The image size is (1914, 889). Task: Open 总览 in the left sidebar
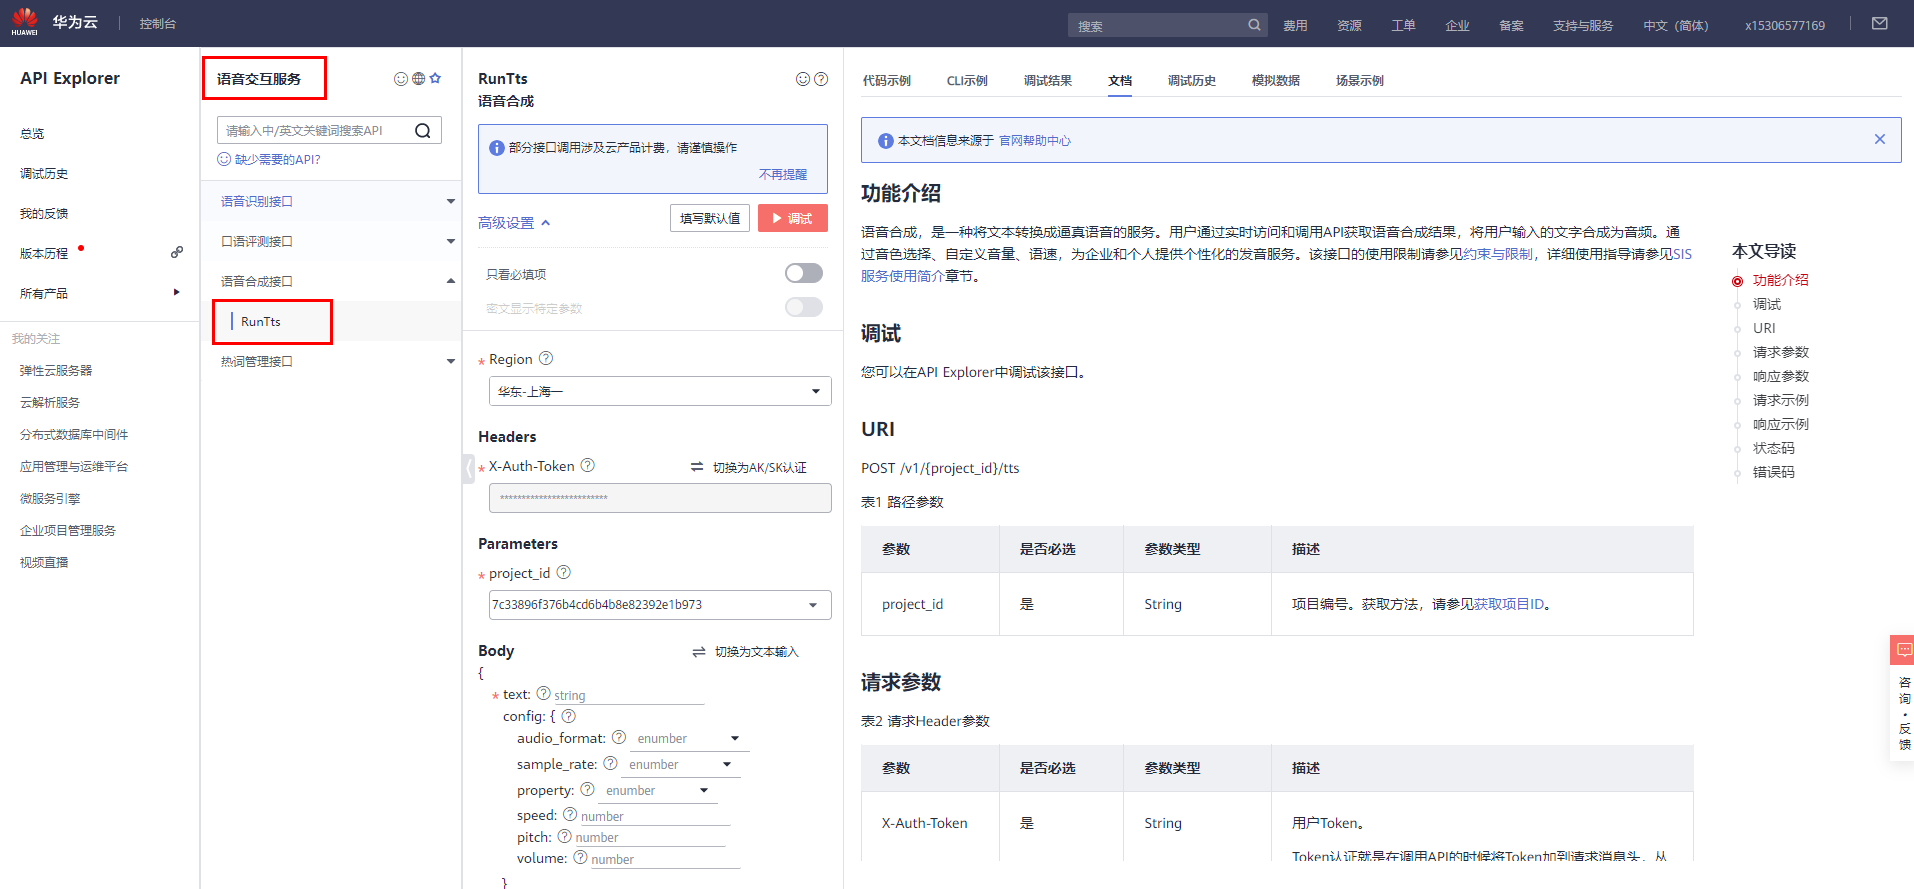32,133
